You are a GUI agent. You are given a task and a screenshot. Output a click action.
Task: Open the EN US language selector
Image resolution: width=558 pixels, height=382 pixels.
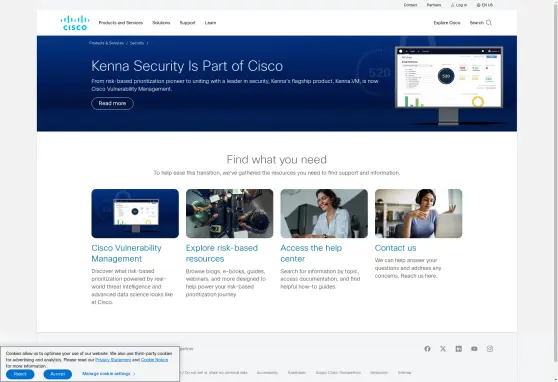click(485, 5)
